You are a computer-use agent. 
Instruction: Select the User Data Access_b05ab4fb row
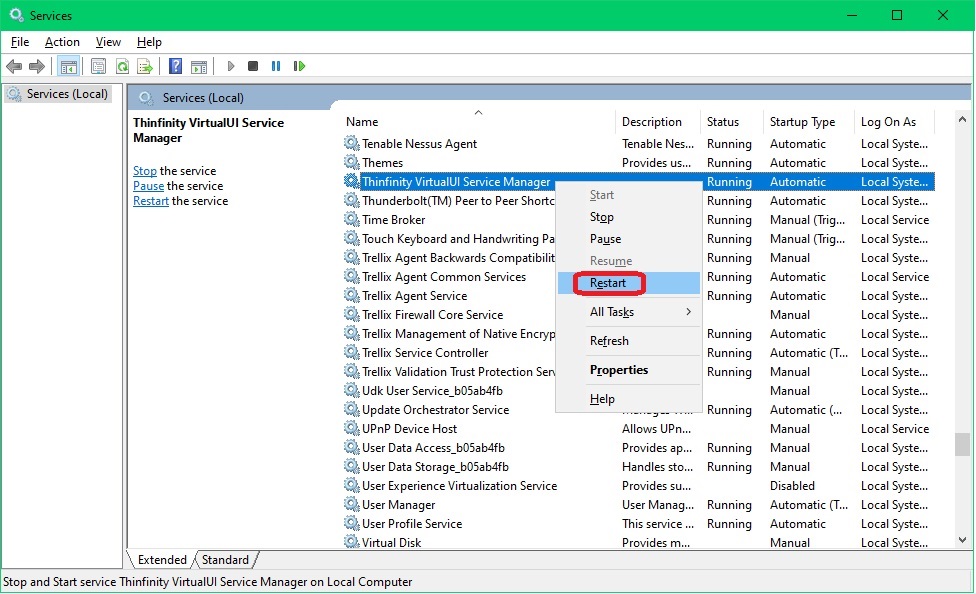[639, 447]
